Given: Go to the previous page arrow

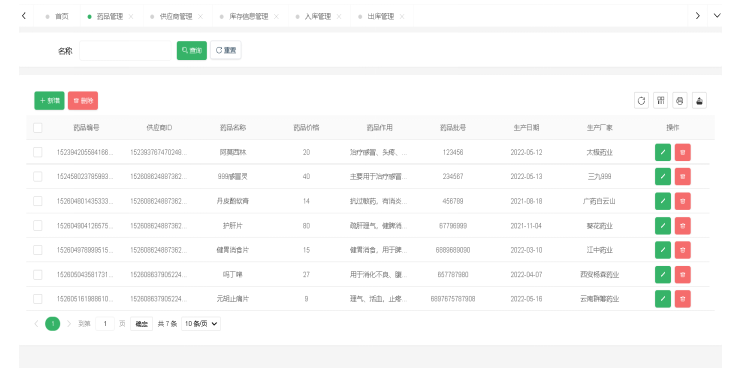Looking at the screenshot, I should pos(36,323).
